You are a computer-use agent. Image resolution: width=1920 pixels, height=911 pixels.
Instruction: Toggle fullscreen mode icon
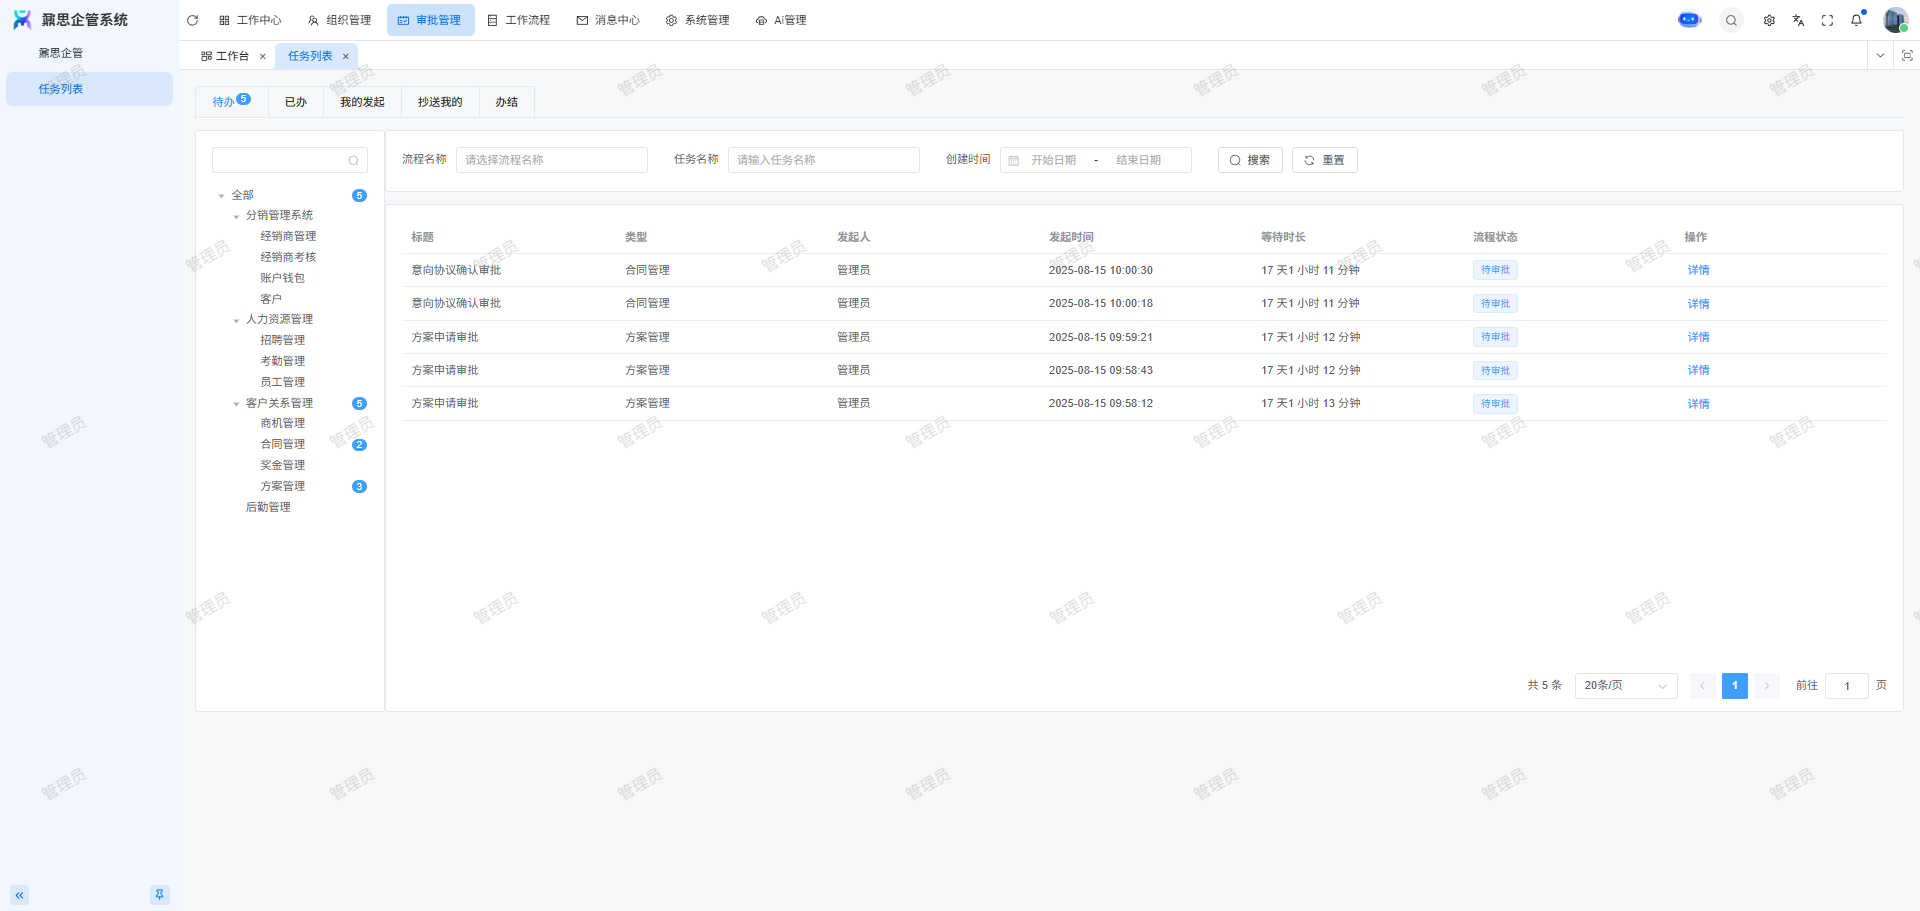[x=1827, y=20]
